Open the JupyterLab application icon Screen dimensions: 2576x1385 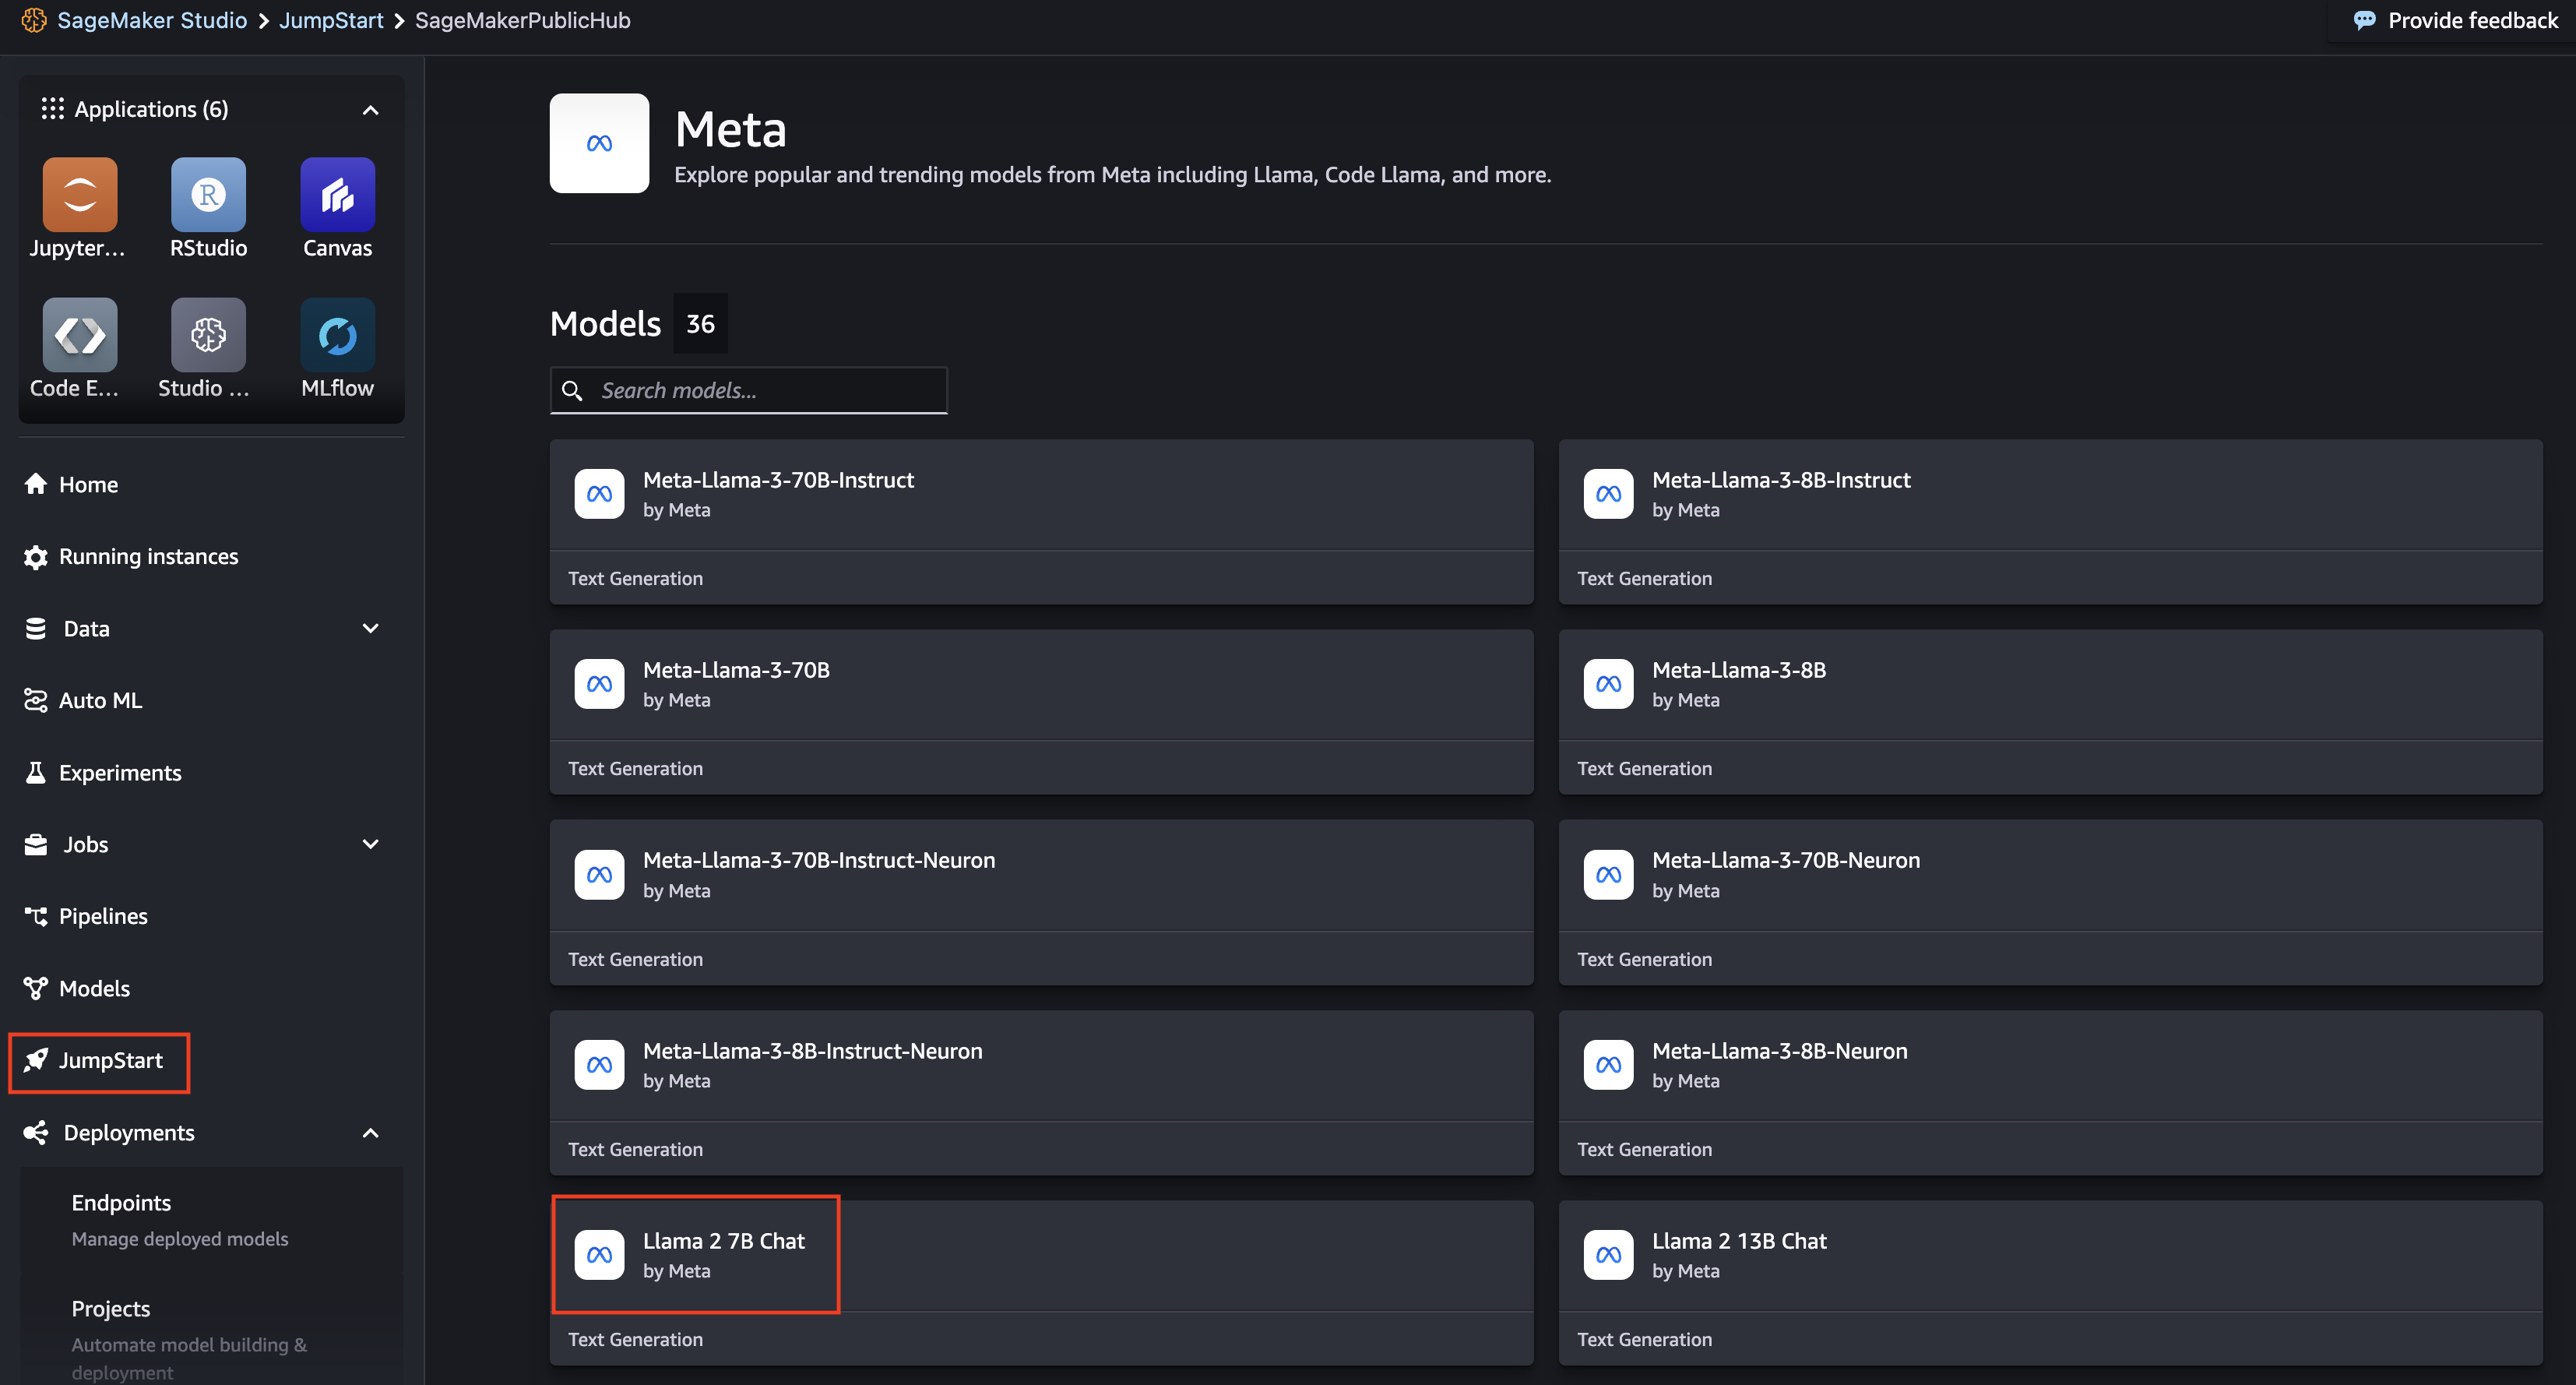(x=79, y=194)
